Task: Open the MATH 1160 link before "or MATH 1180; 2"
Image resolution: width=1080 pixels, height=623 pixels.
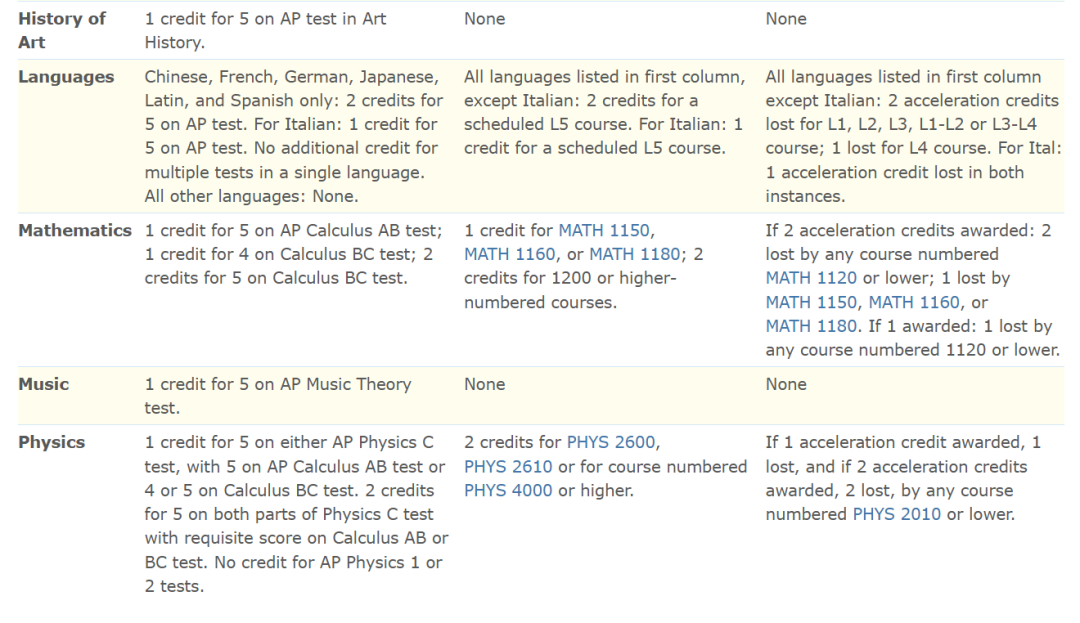Action: click(x=510, y=254)
